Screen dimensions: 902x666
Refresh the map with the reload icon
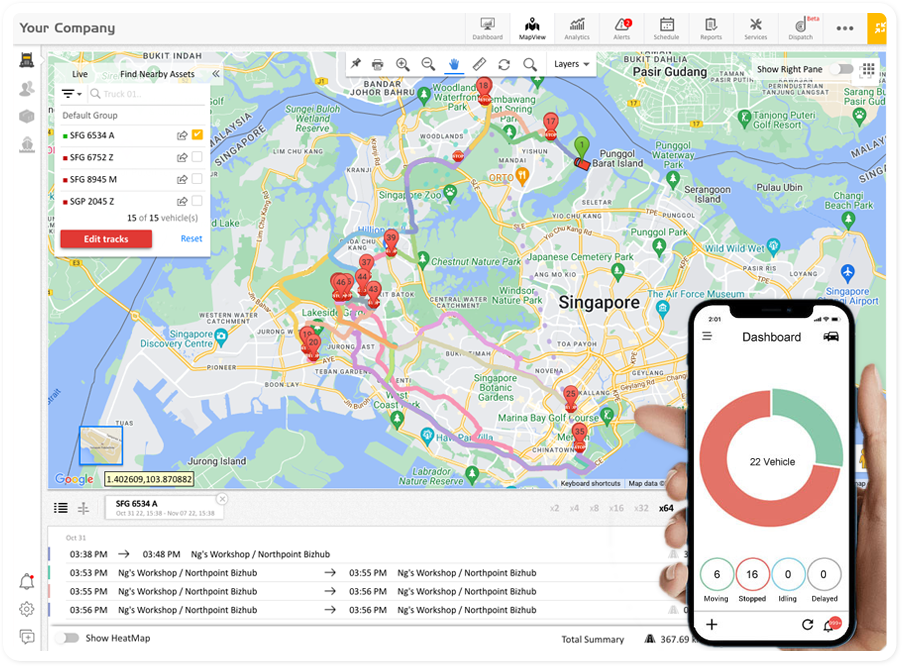504,64
